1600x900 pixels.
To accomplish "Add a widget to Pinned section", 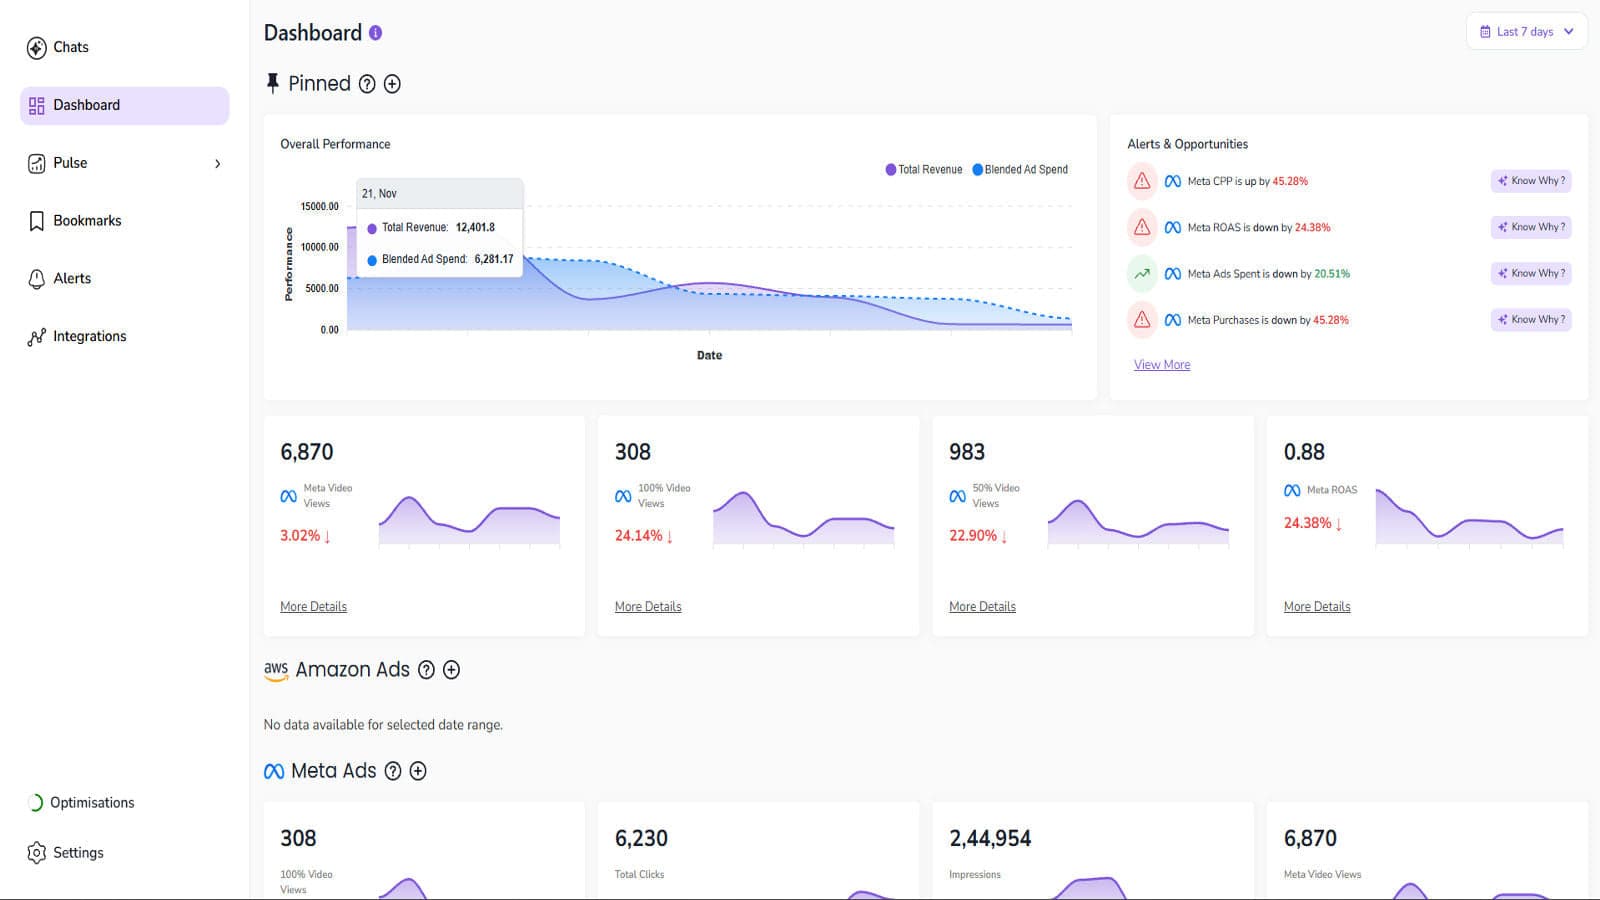I will pyautogui.click(x=392, y=84).
